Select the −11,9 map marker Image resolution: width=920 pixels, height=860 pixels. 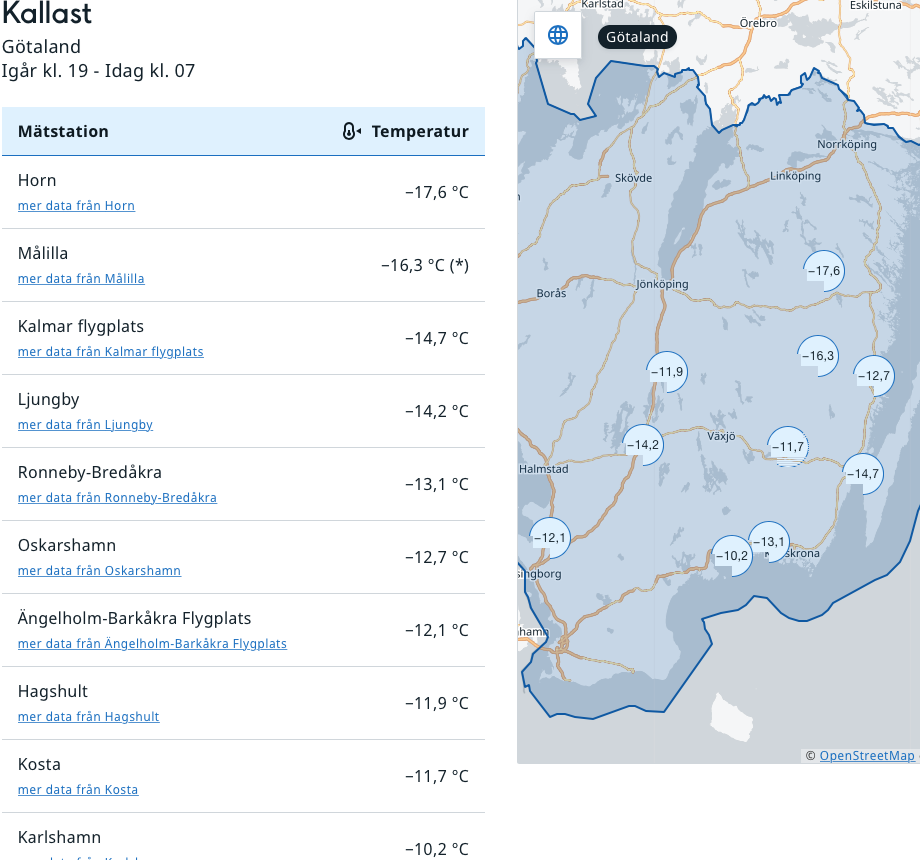click(666, 372)
